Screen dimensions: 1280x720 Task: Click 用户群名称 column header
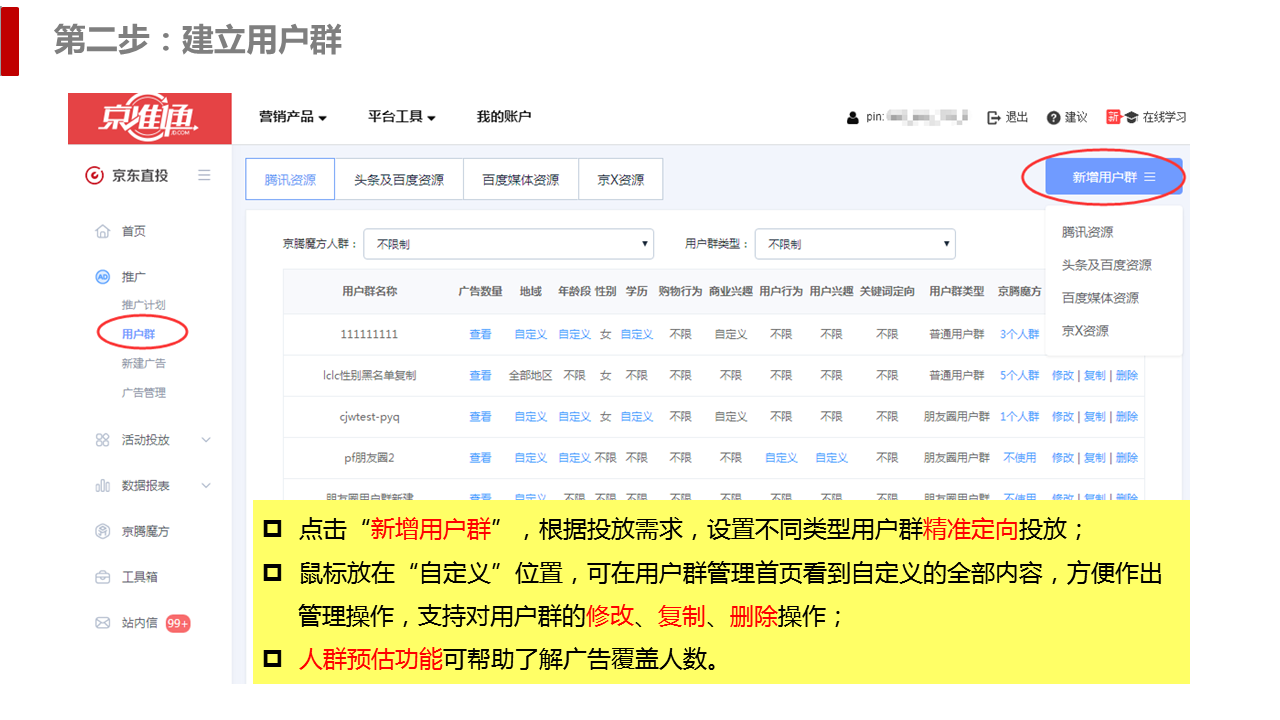coord(369,292)
